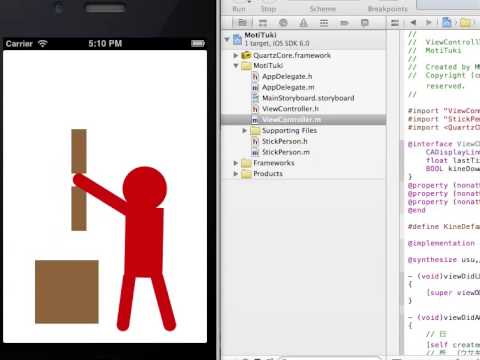Open the Search navigator magnifier icon
This screenshot has width=480, height=360.
[x=283, y=23]
